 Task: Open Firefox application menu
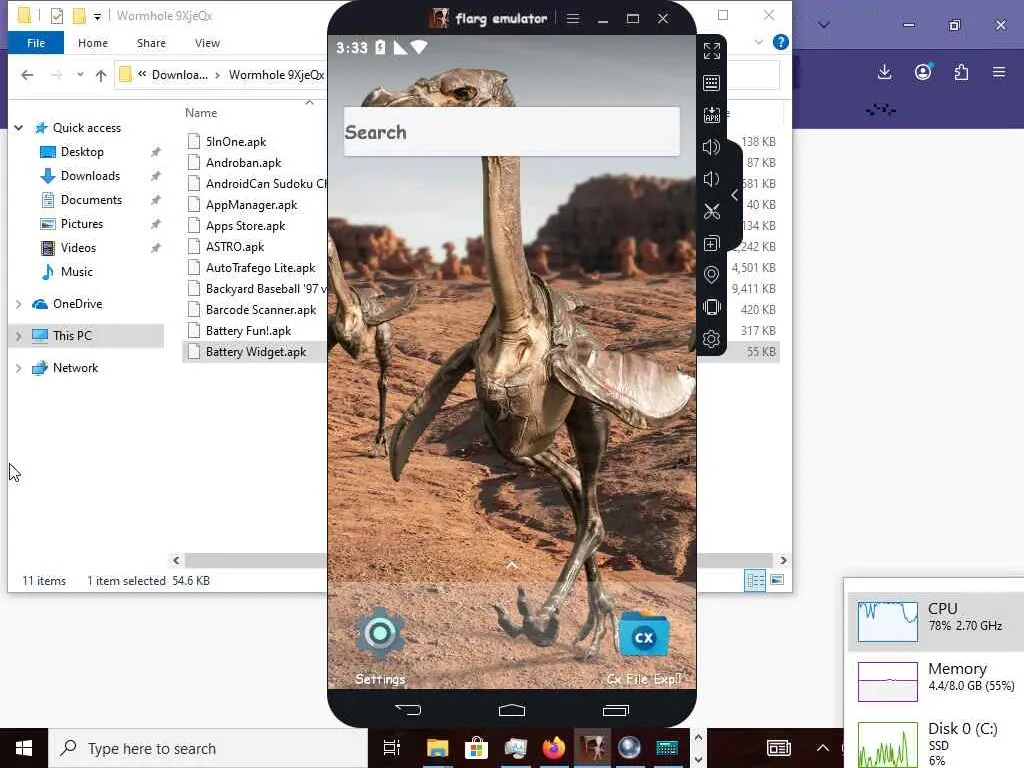coord(999,72)
